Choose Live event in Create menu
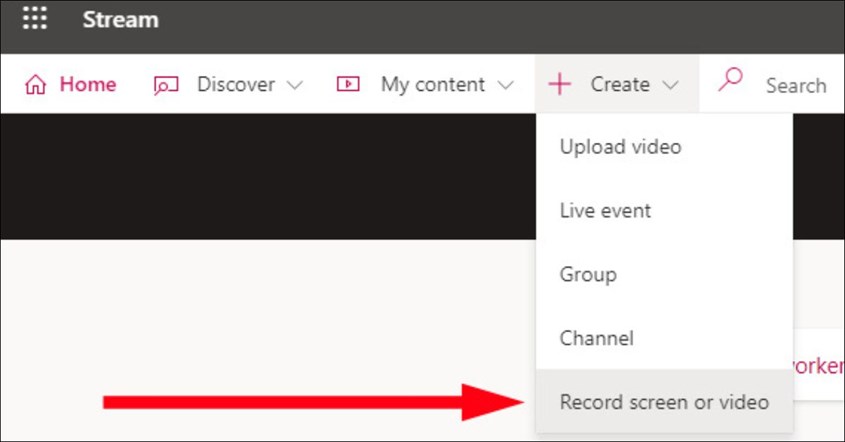Image resolution: width=845 pixels, height=442 pixels. (664, 210)
